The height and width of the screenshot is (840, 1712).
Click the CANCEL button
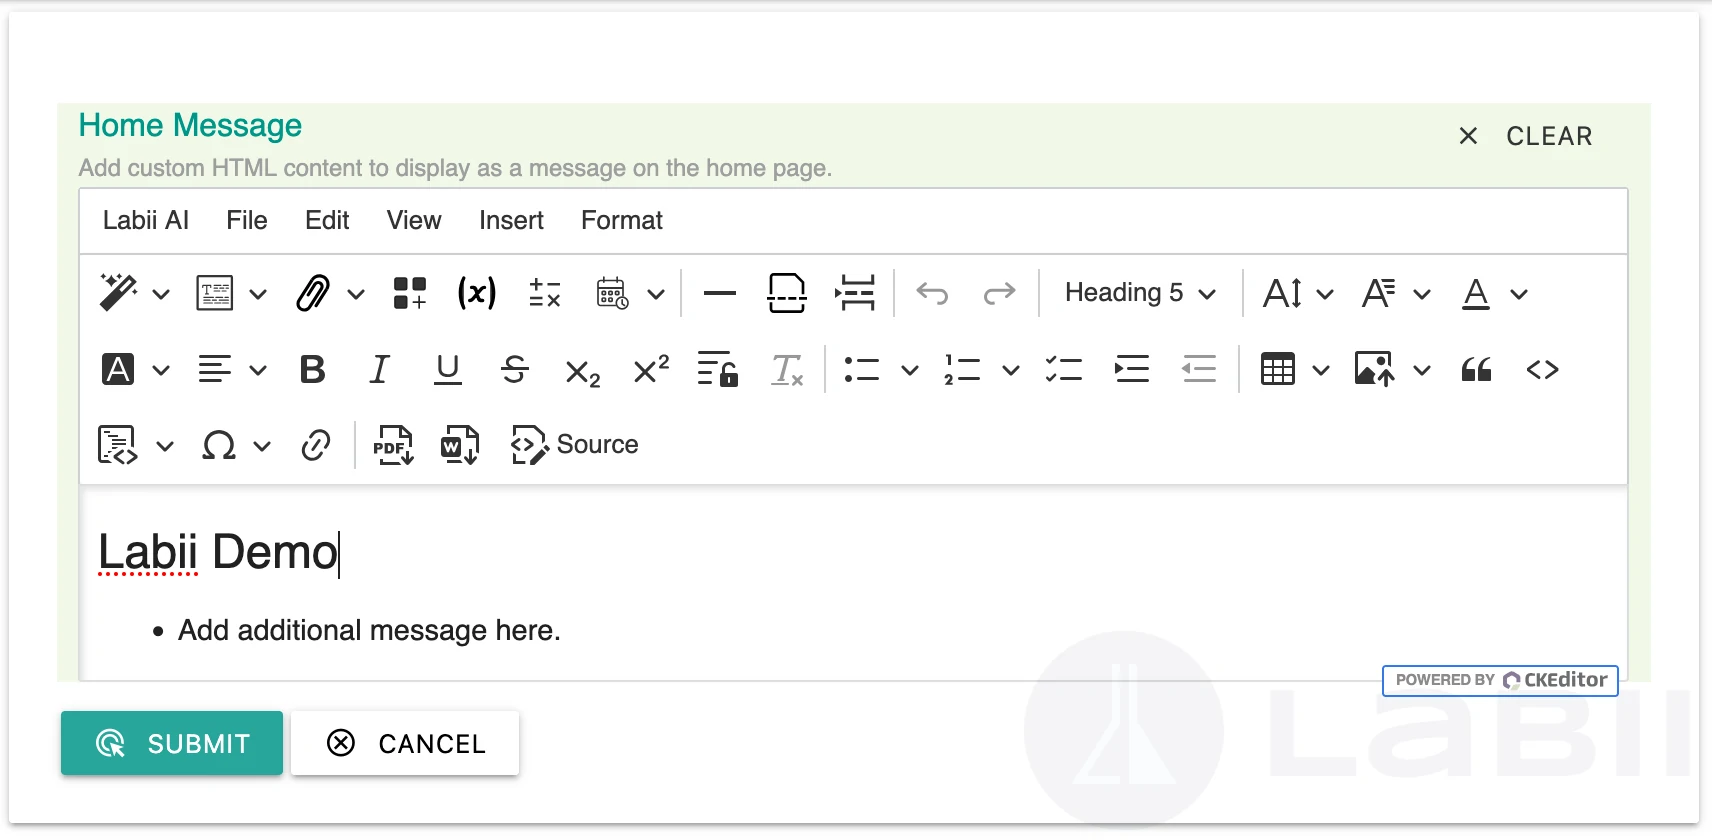[x=405, y=743]
